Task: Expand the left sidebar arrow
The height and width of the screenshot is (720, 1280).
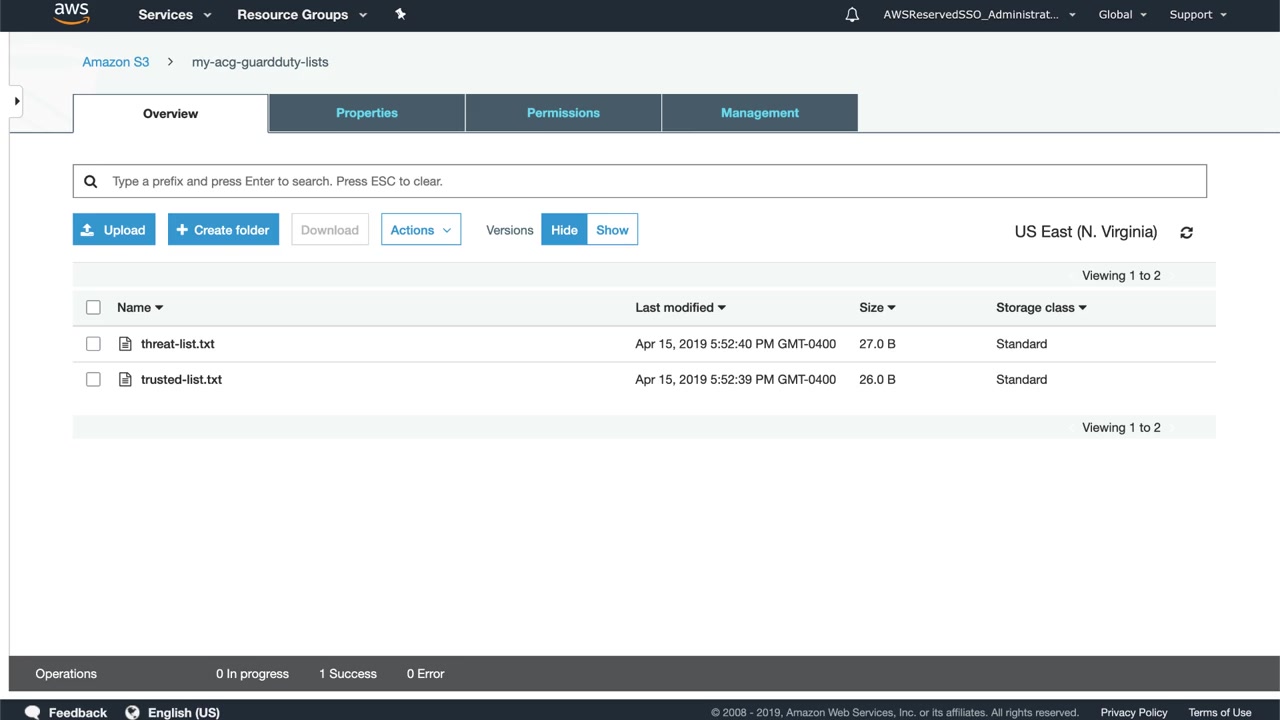Action: (17, 101)
